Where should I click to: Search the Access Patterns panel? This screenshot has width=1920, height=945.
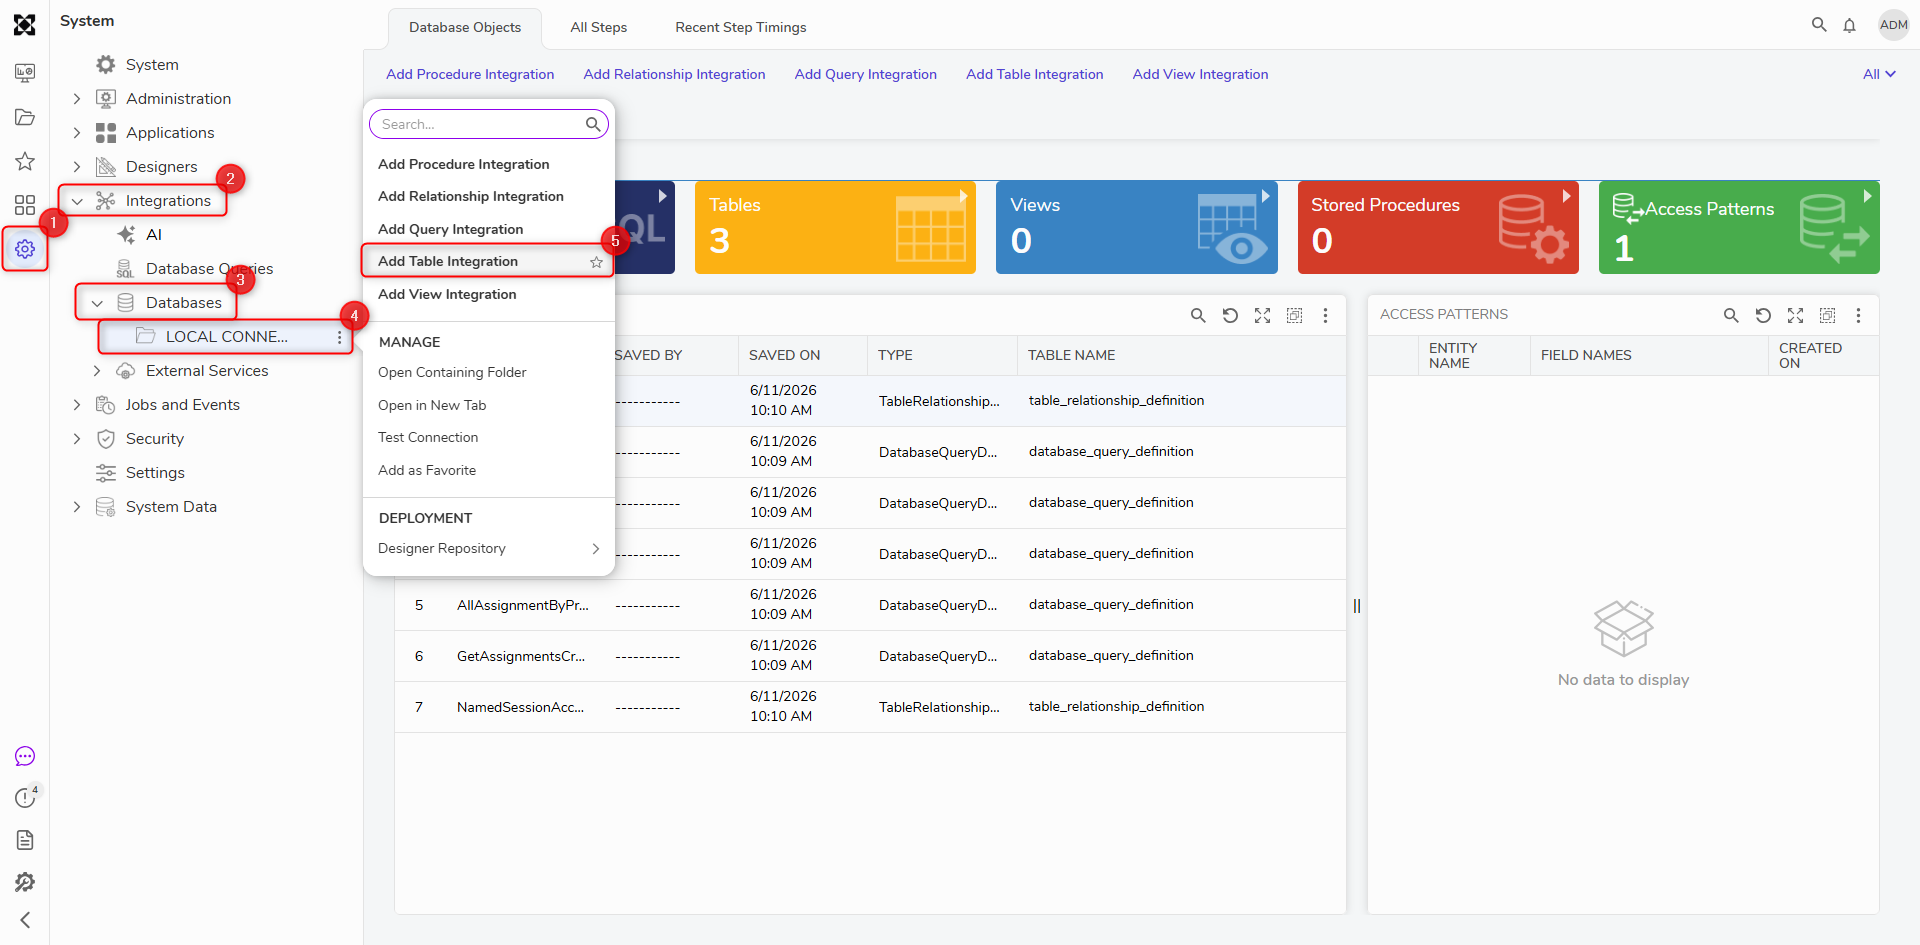point(1731,315)
